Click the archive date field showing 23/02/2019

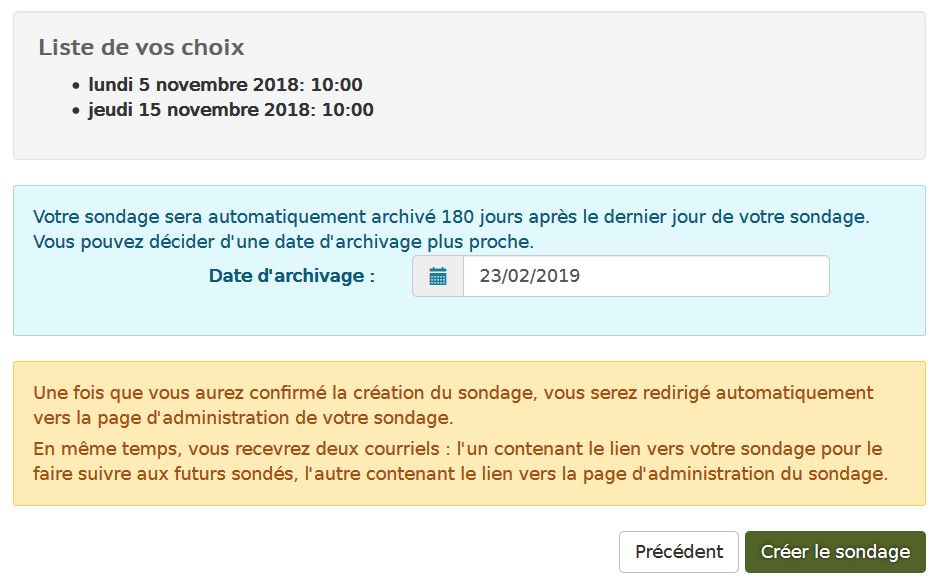[646, 276]
